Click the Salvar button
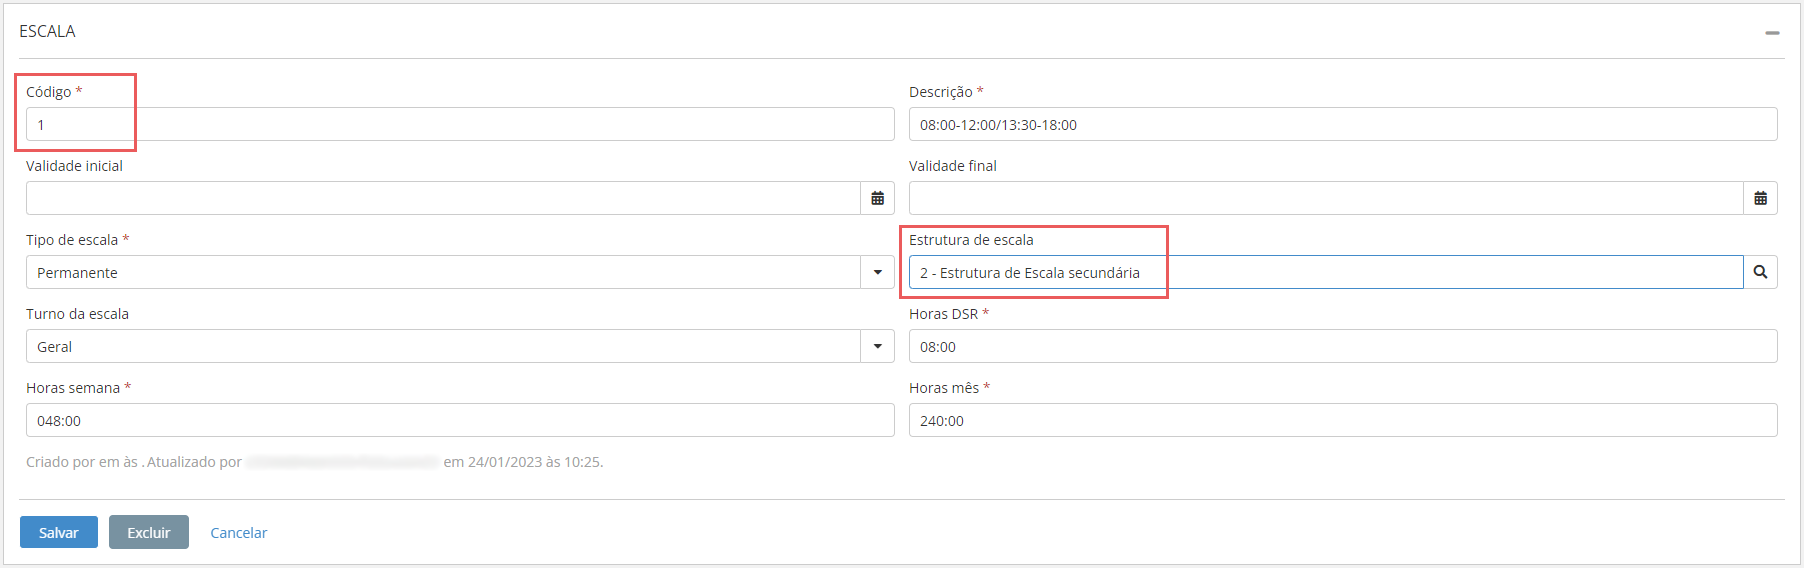 (x=59, y=532)
